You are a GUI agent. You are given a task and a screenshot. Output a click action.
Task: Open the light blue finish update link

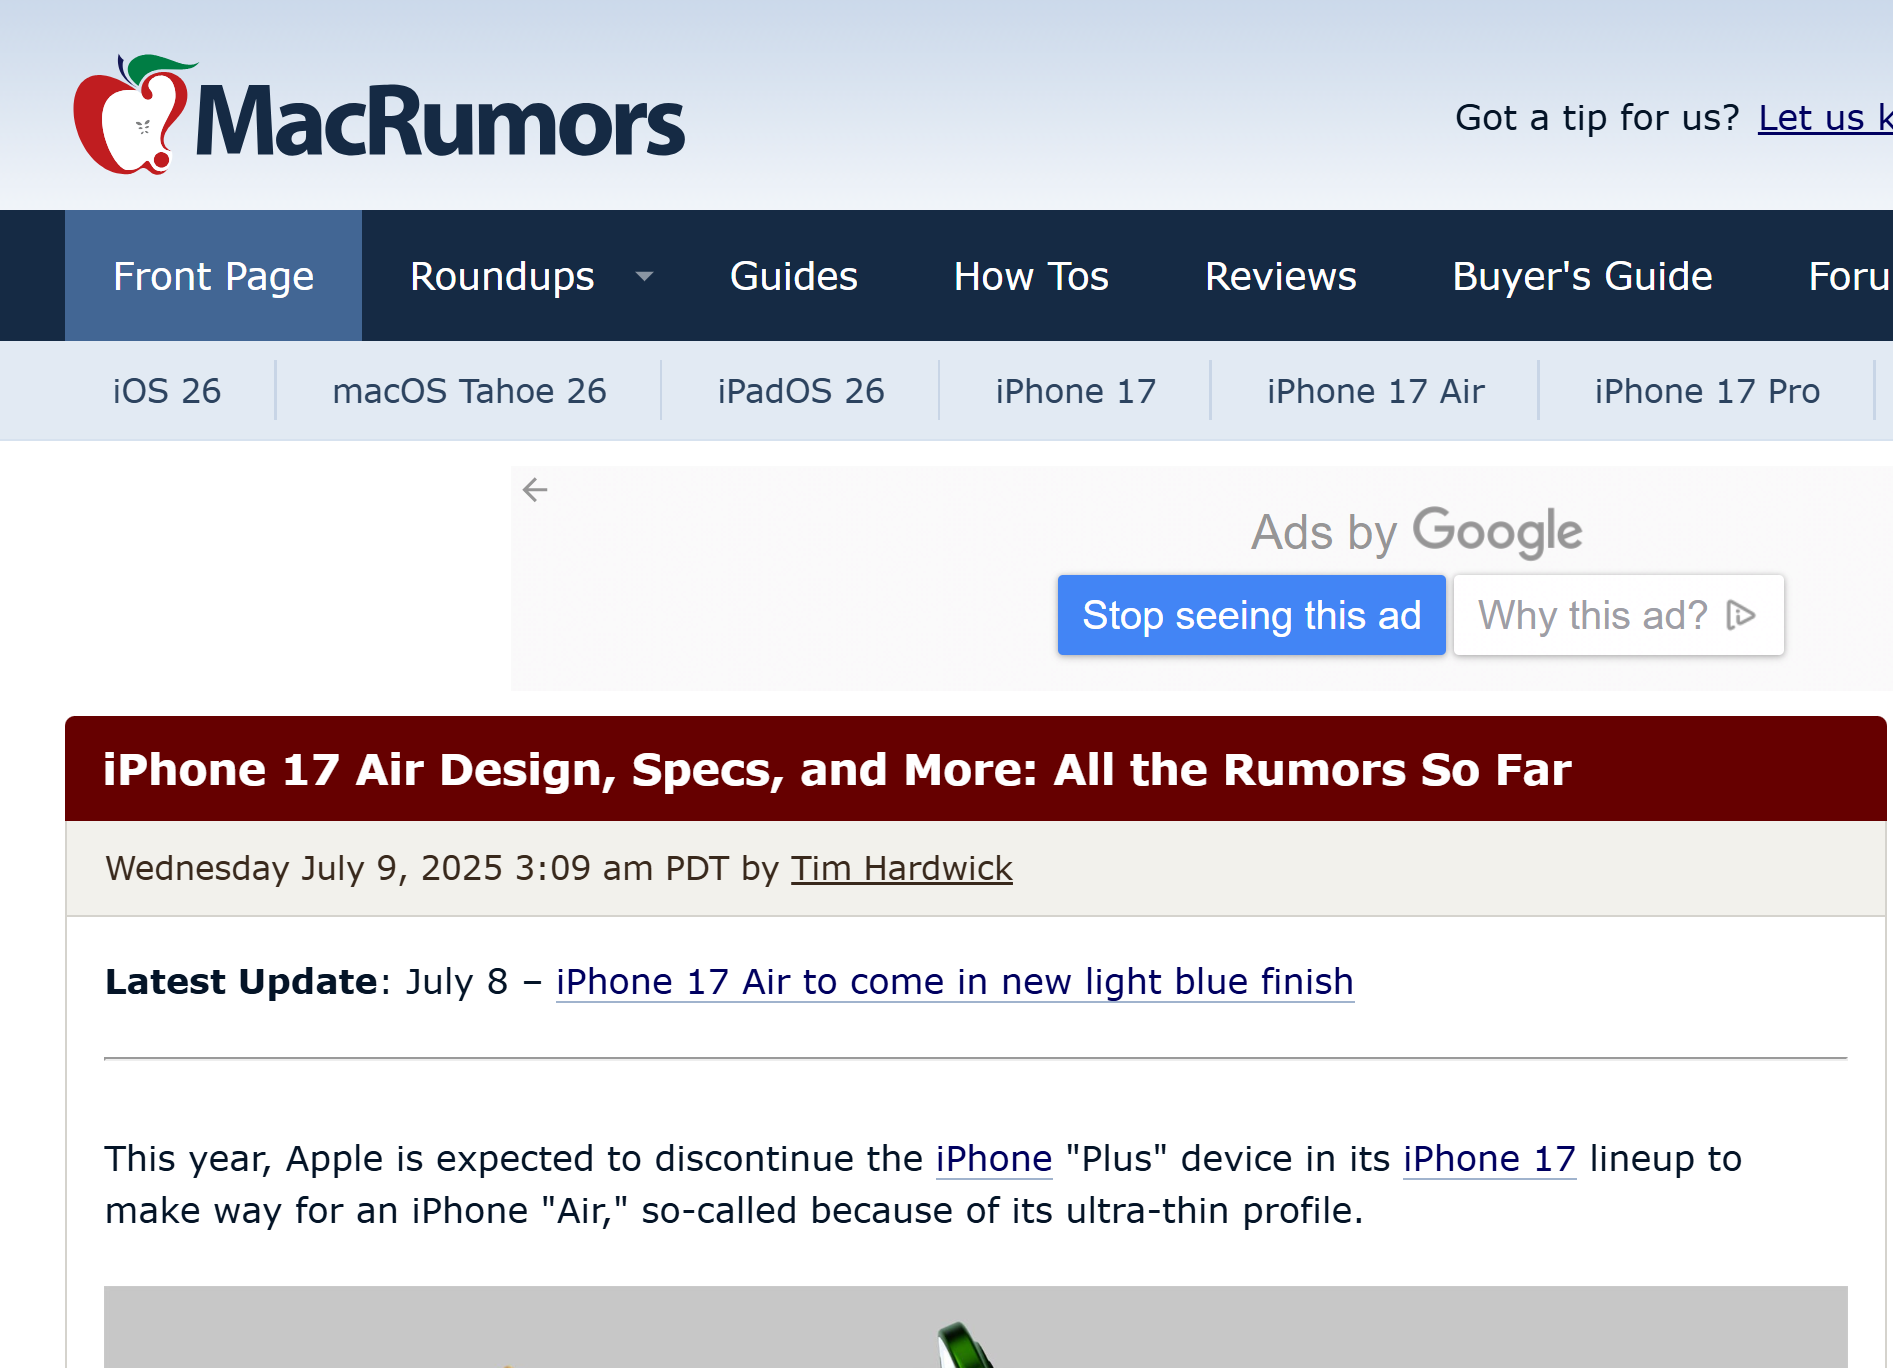click(955, 982)
